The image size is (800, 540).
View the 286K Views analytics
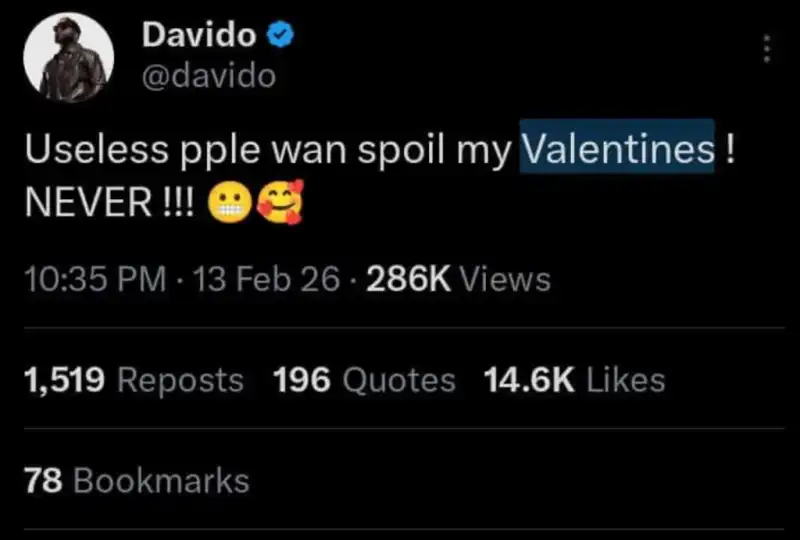click(458, 280)
